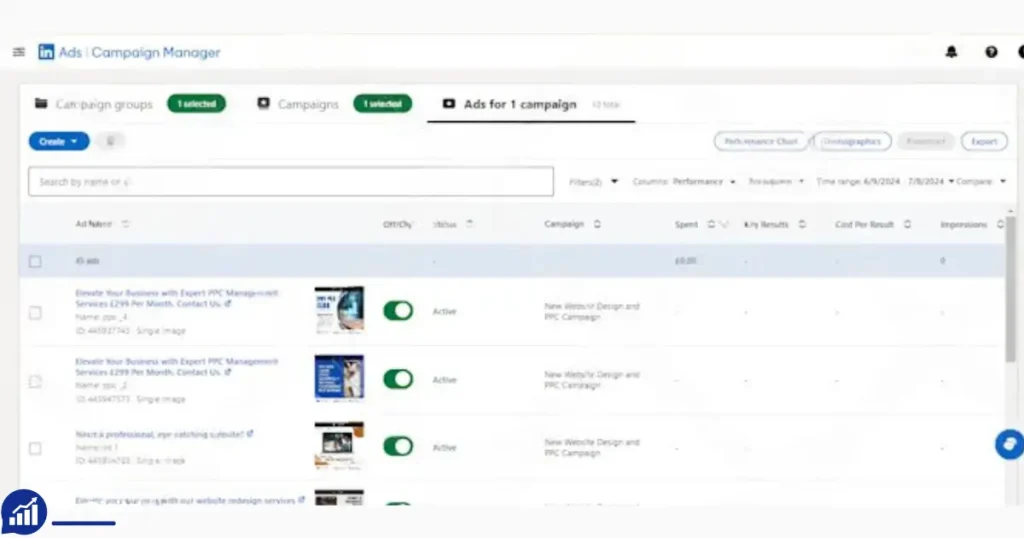Click the icon button next to Create

110,141
